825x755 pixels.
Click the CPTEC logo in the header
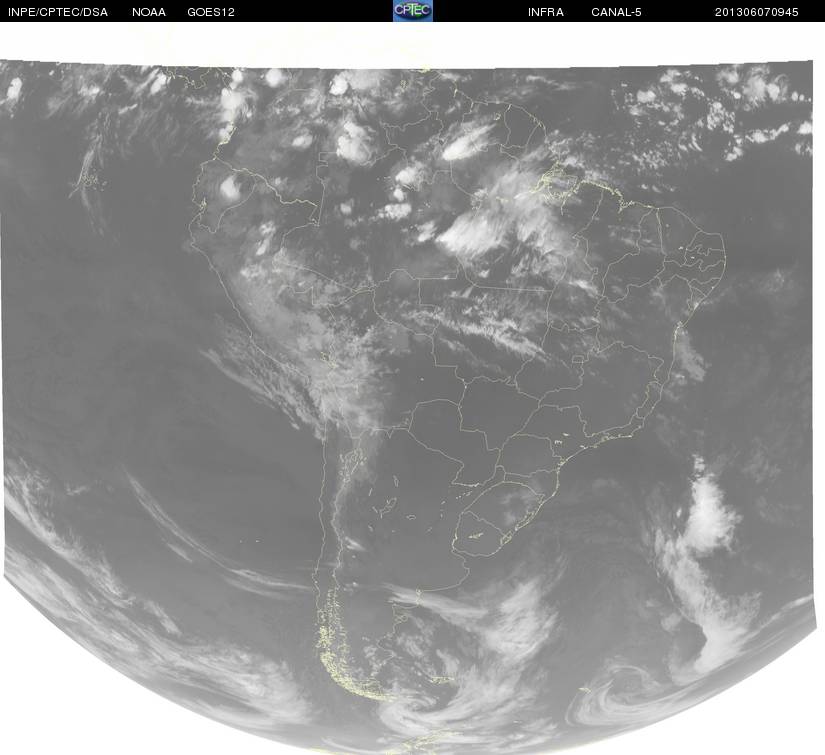pyautogui.click(x=412, y=11)
